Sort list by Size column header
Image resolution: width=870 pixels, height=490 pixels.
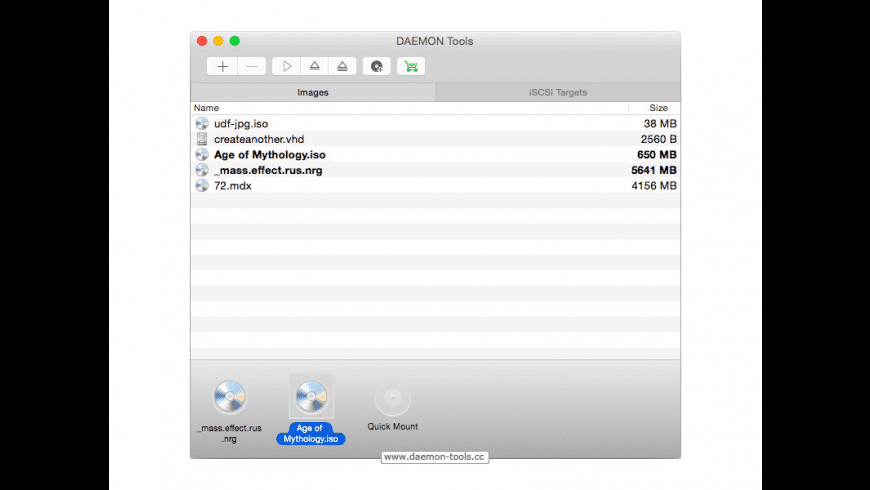pyautogui.click(x=655, y=108)
